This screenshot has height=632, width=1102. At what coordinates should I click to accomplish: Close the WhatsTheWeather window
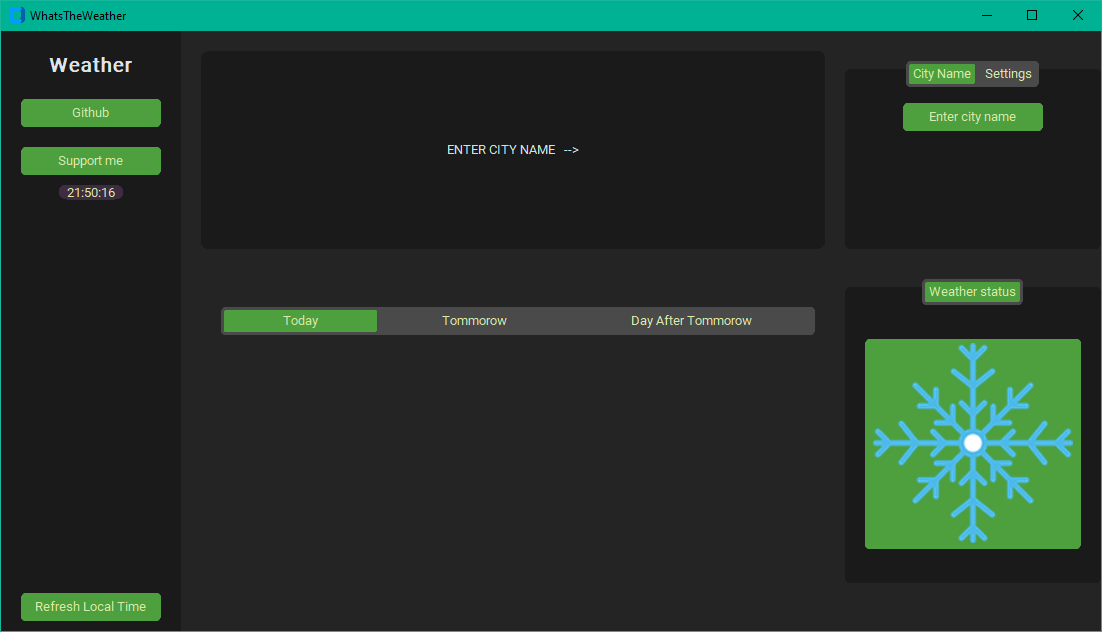1077,15
